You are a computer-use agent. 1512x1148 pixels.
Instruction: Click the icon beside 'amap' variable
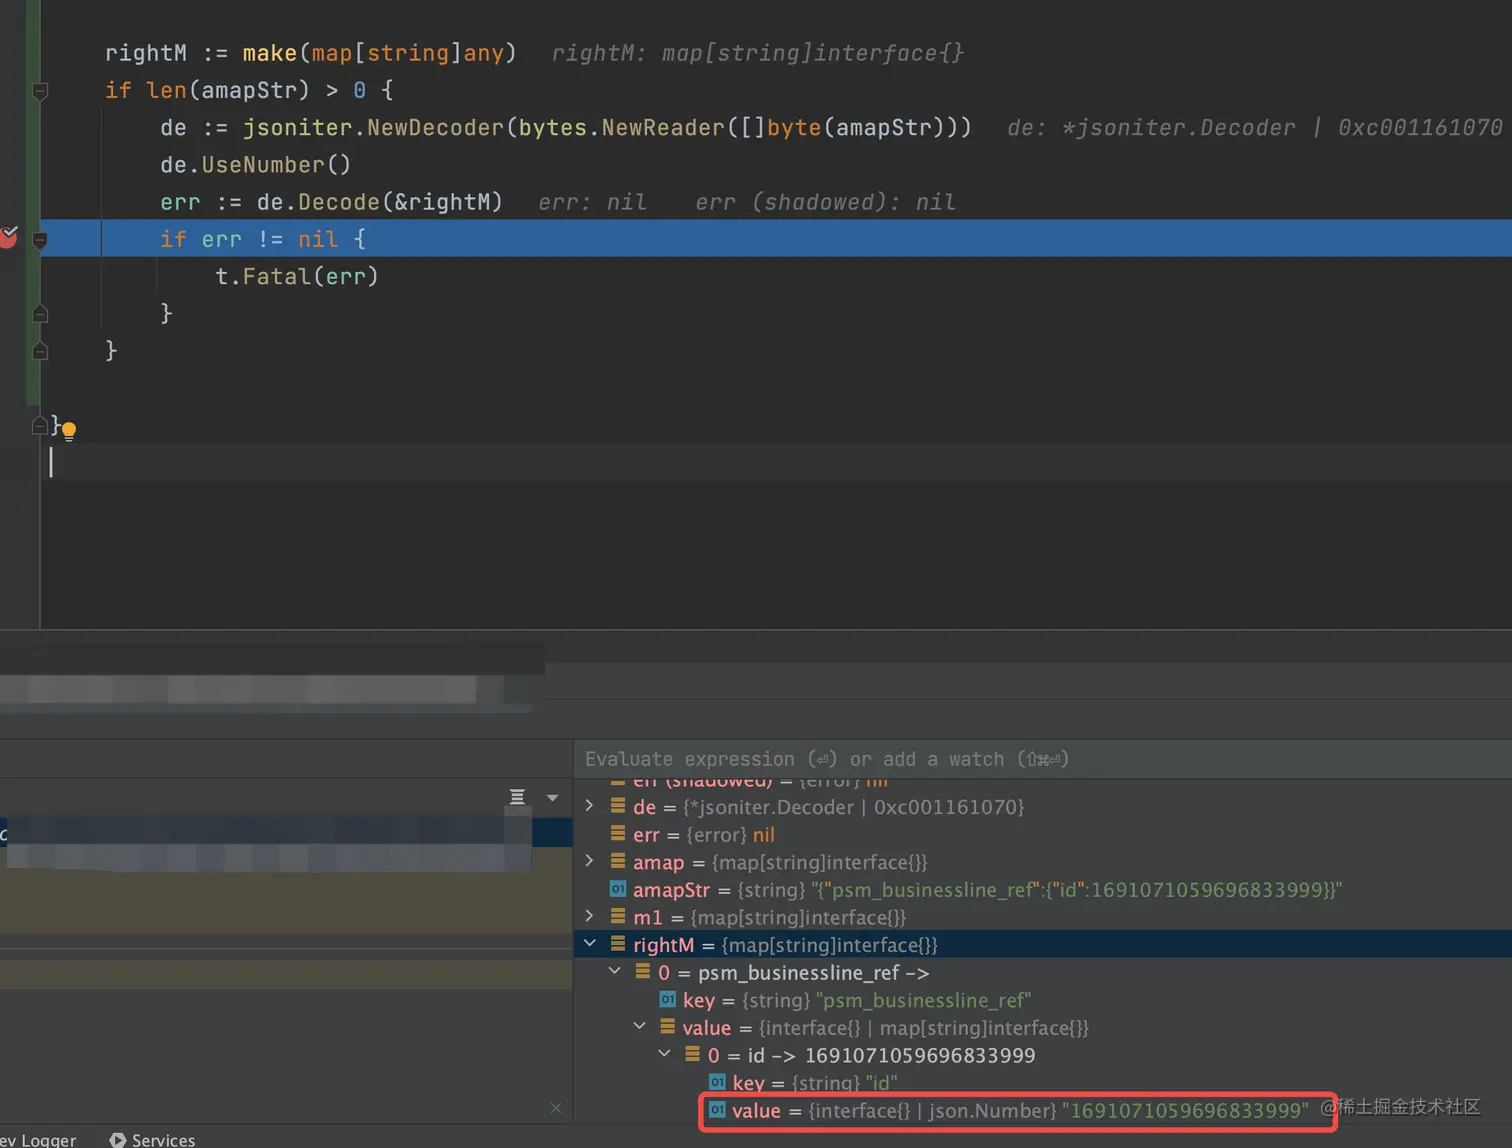pyautogui.click(x=618, y=861)
